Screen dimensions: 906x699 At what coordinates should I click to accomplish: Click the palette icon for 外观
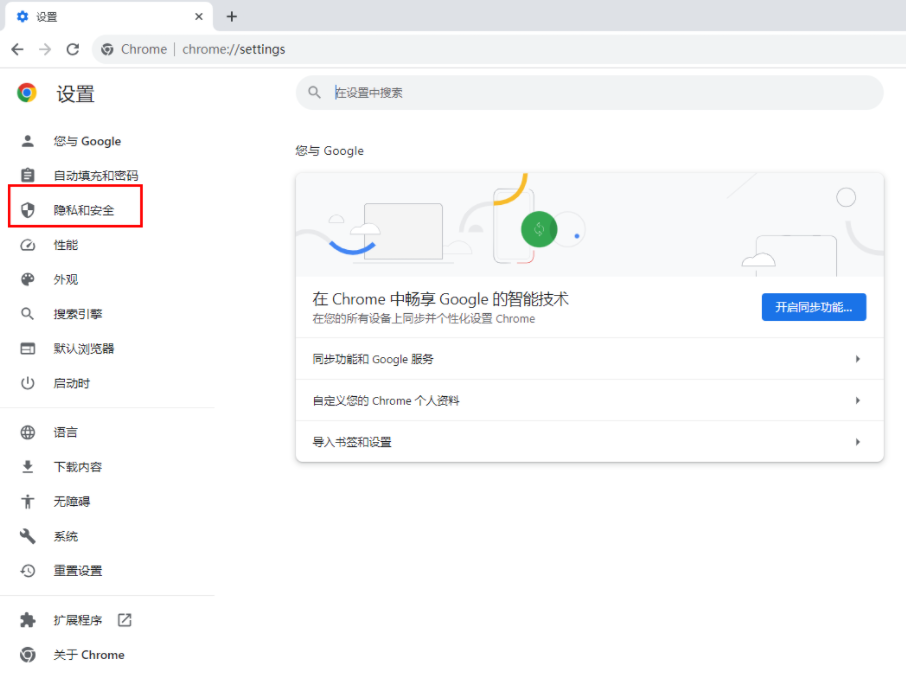click(x=28, y=280)
